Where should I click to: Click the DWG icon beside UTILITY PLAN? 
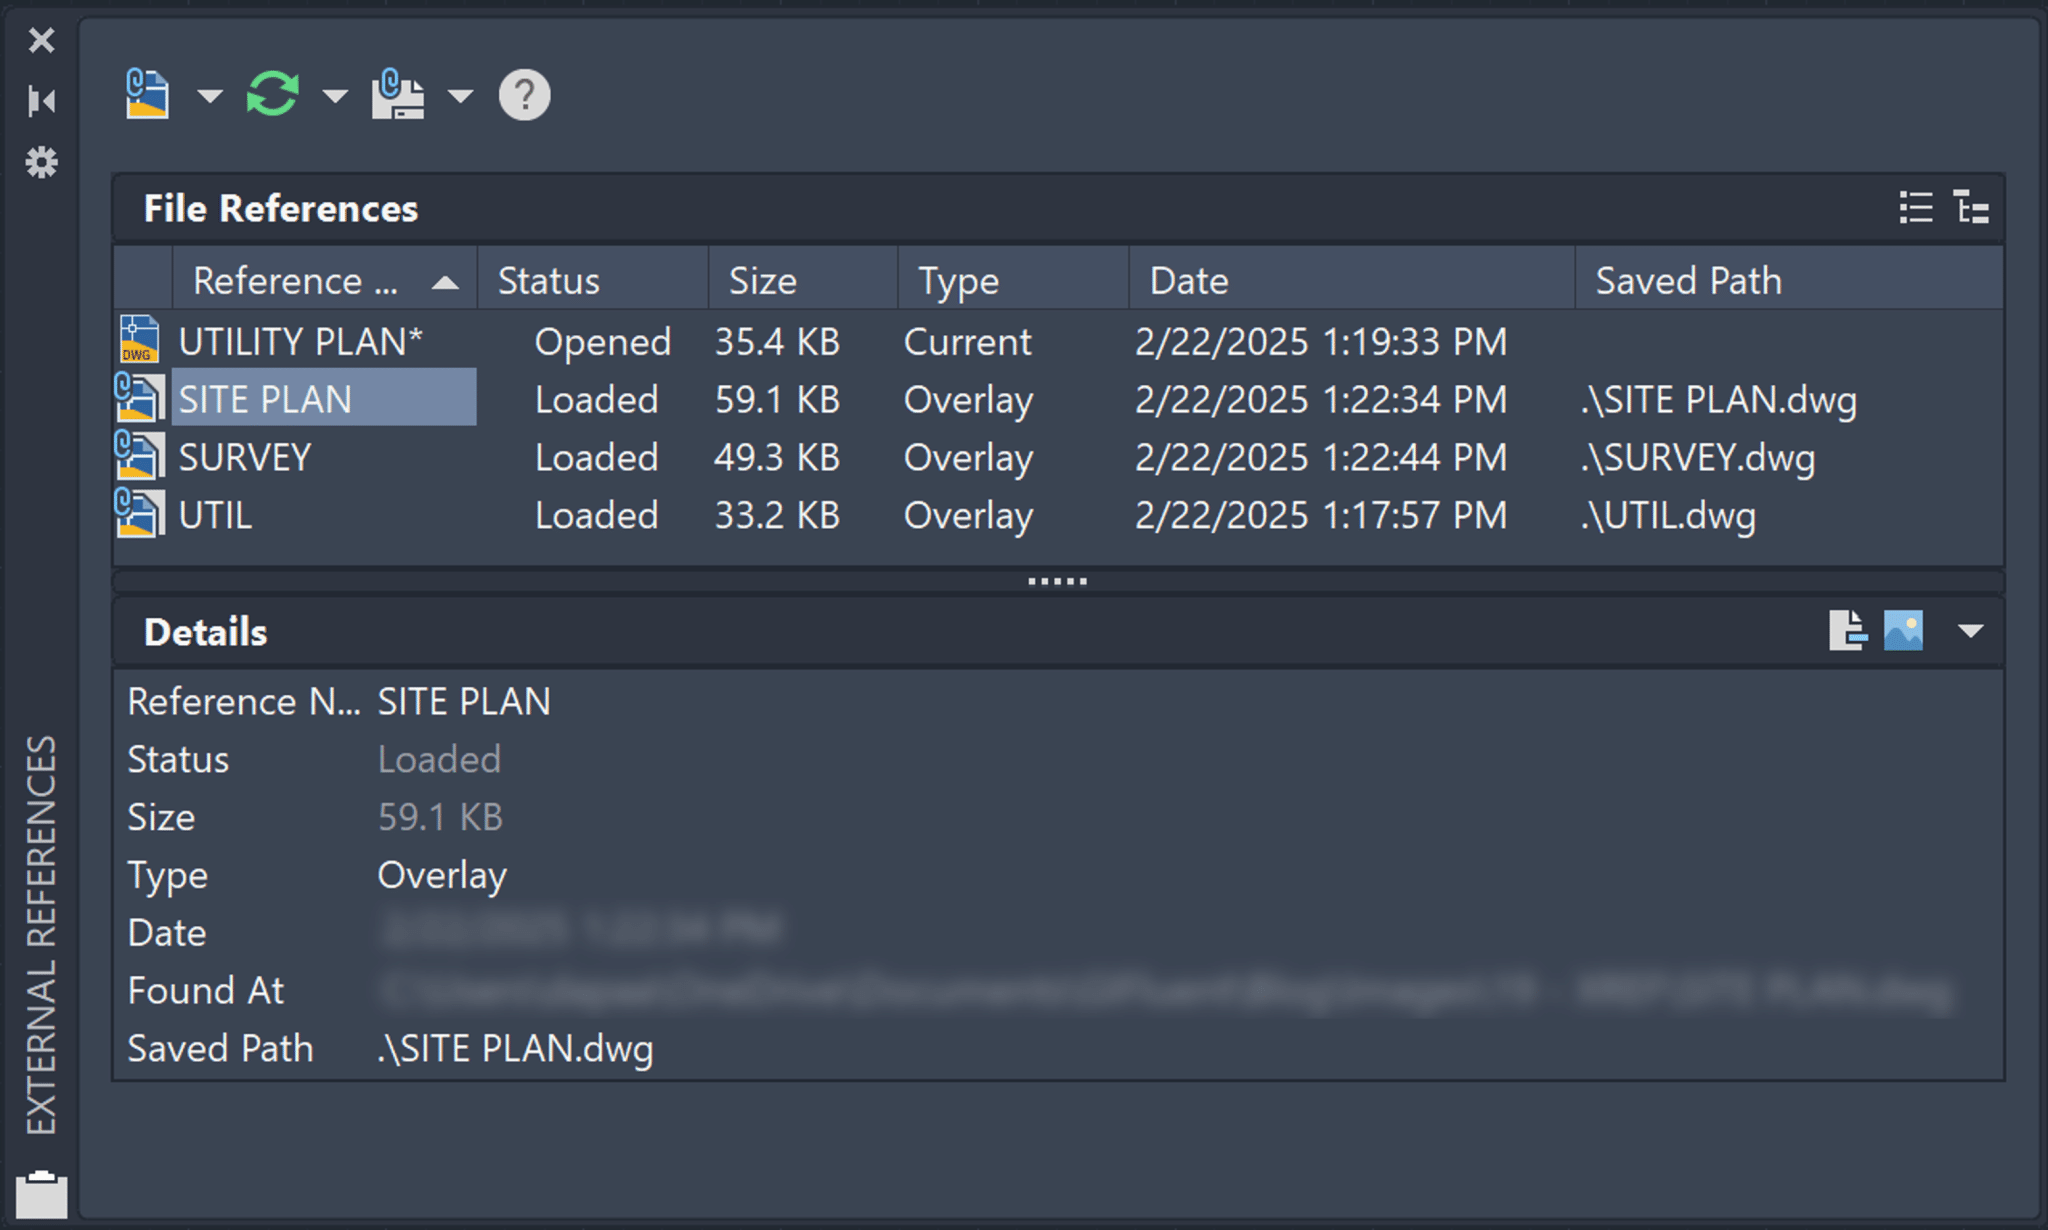click(139, 341)
